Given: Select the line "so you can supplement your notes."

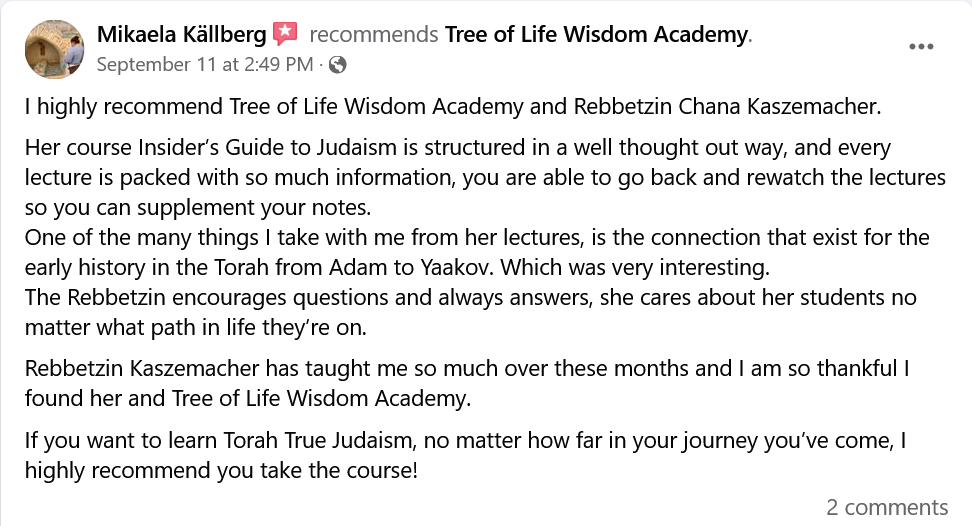Looking at the screenshot, I should 198,208.
